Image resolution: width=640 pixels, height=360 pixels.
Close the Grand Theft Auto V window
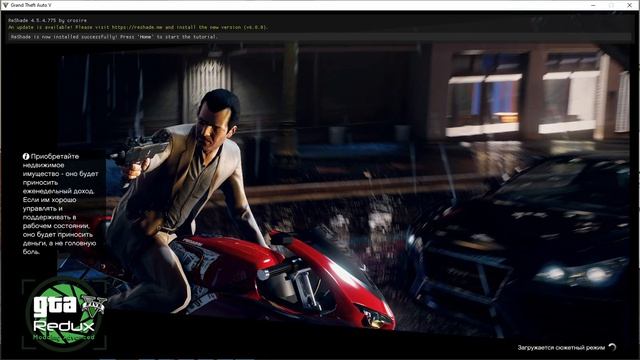(x=630, y=5)
